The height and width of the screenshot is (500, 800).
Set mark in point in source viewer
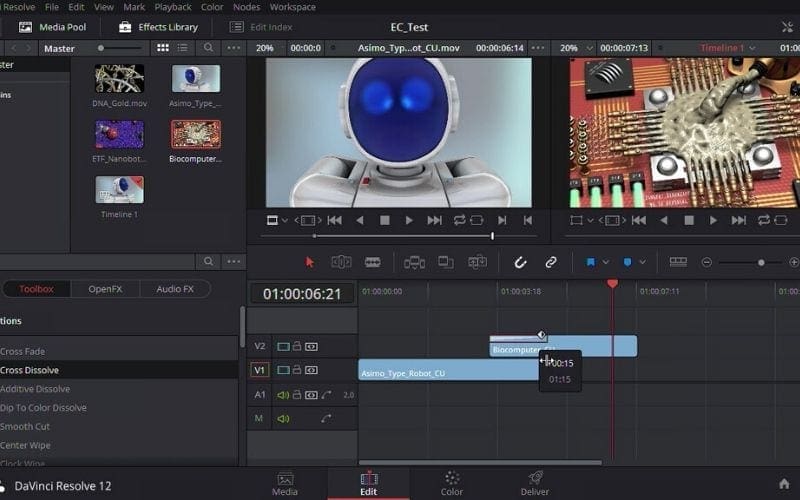tap(502, 220)
